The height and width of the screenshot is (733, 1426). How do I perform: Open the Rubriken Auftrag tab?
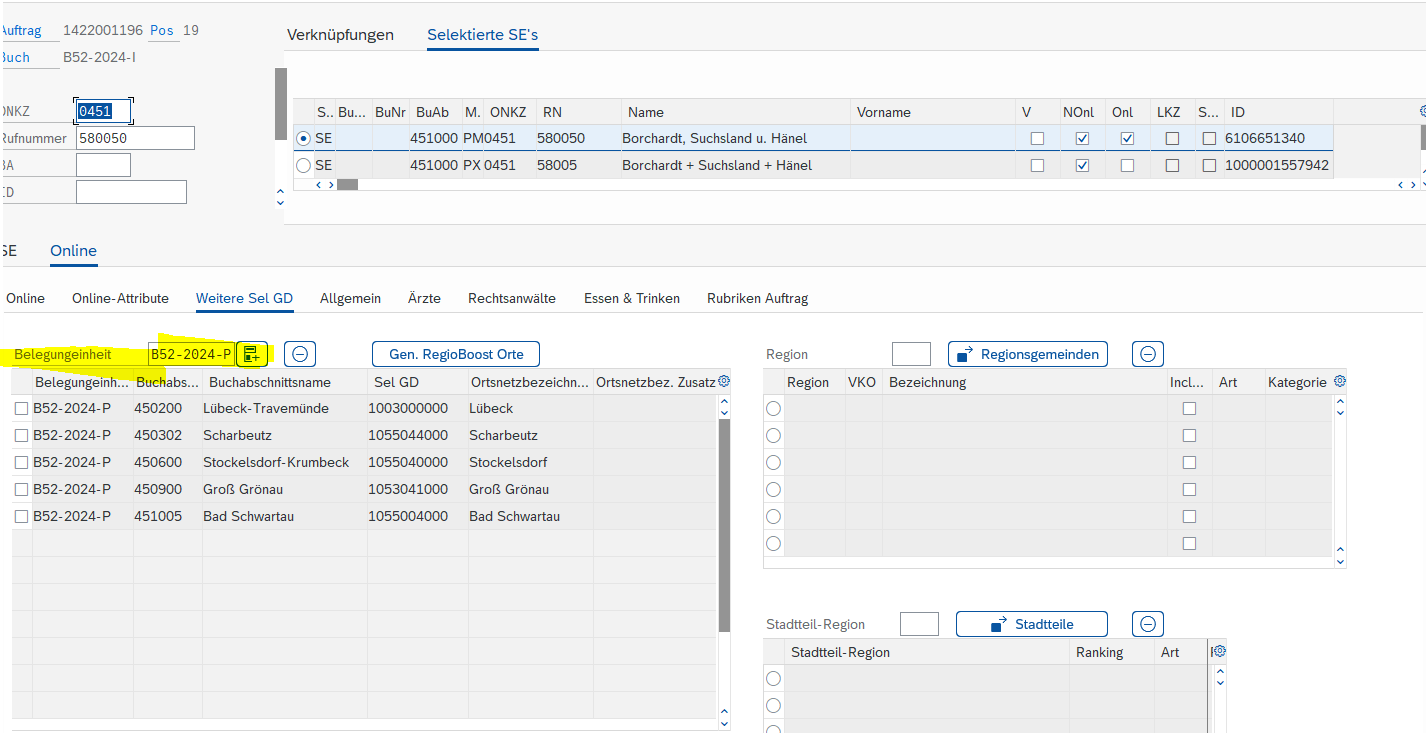tap(757, 298)
